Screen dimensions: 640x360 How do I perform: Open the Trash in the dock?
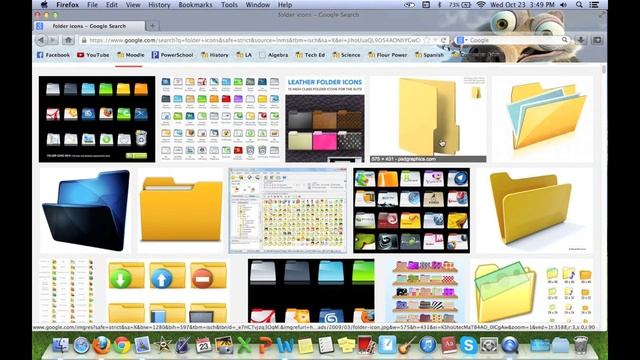coord(580,345)
